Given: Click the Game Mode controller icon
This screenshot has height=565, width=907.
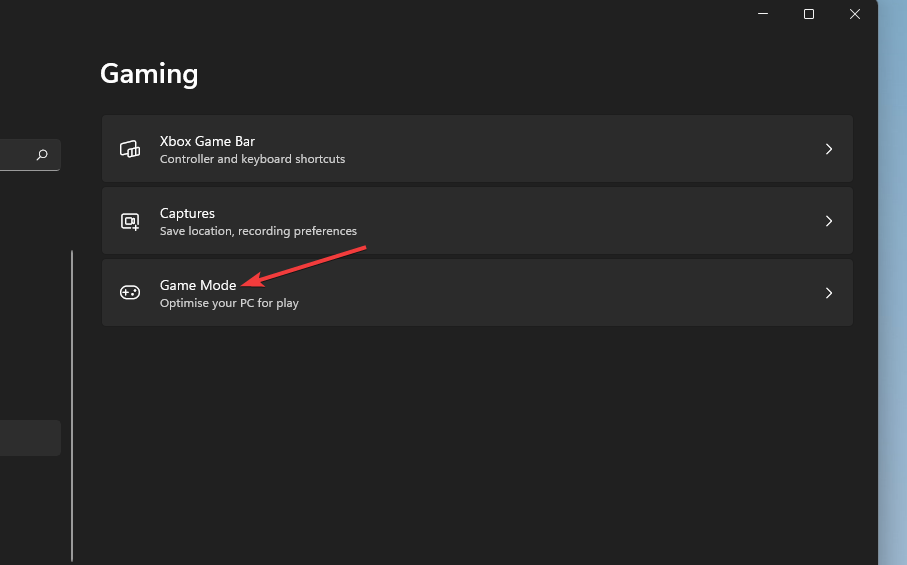Looking at the screenshot, I should (130, 293).
